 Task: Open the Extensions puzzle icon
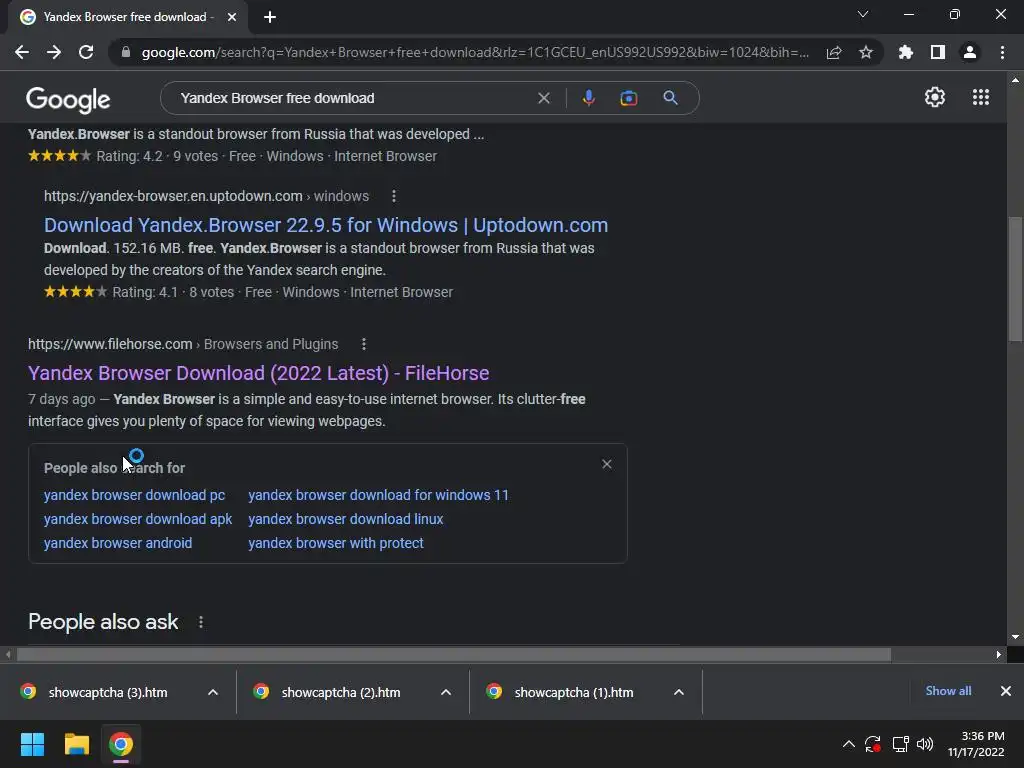tap(906, 52)
